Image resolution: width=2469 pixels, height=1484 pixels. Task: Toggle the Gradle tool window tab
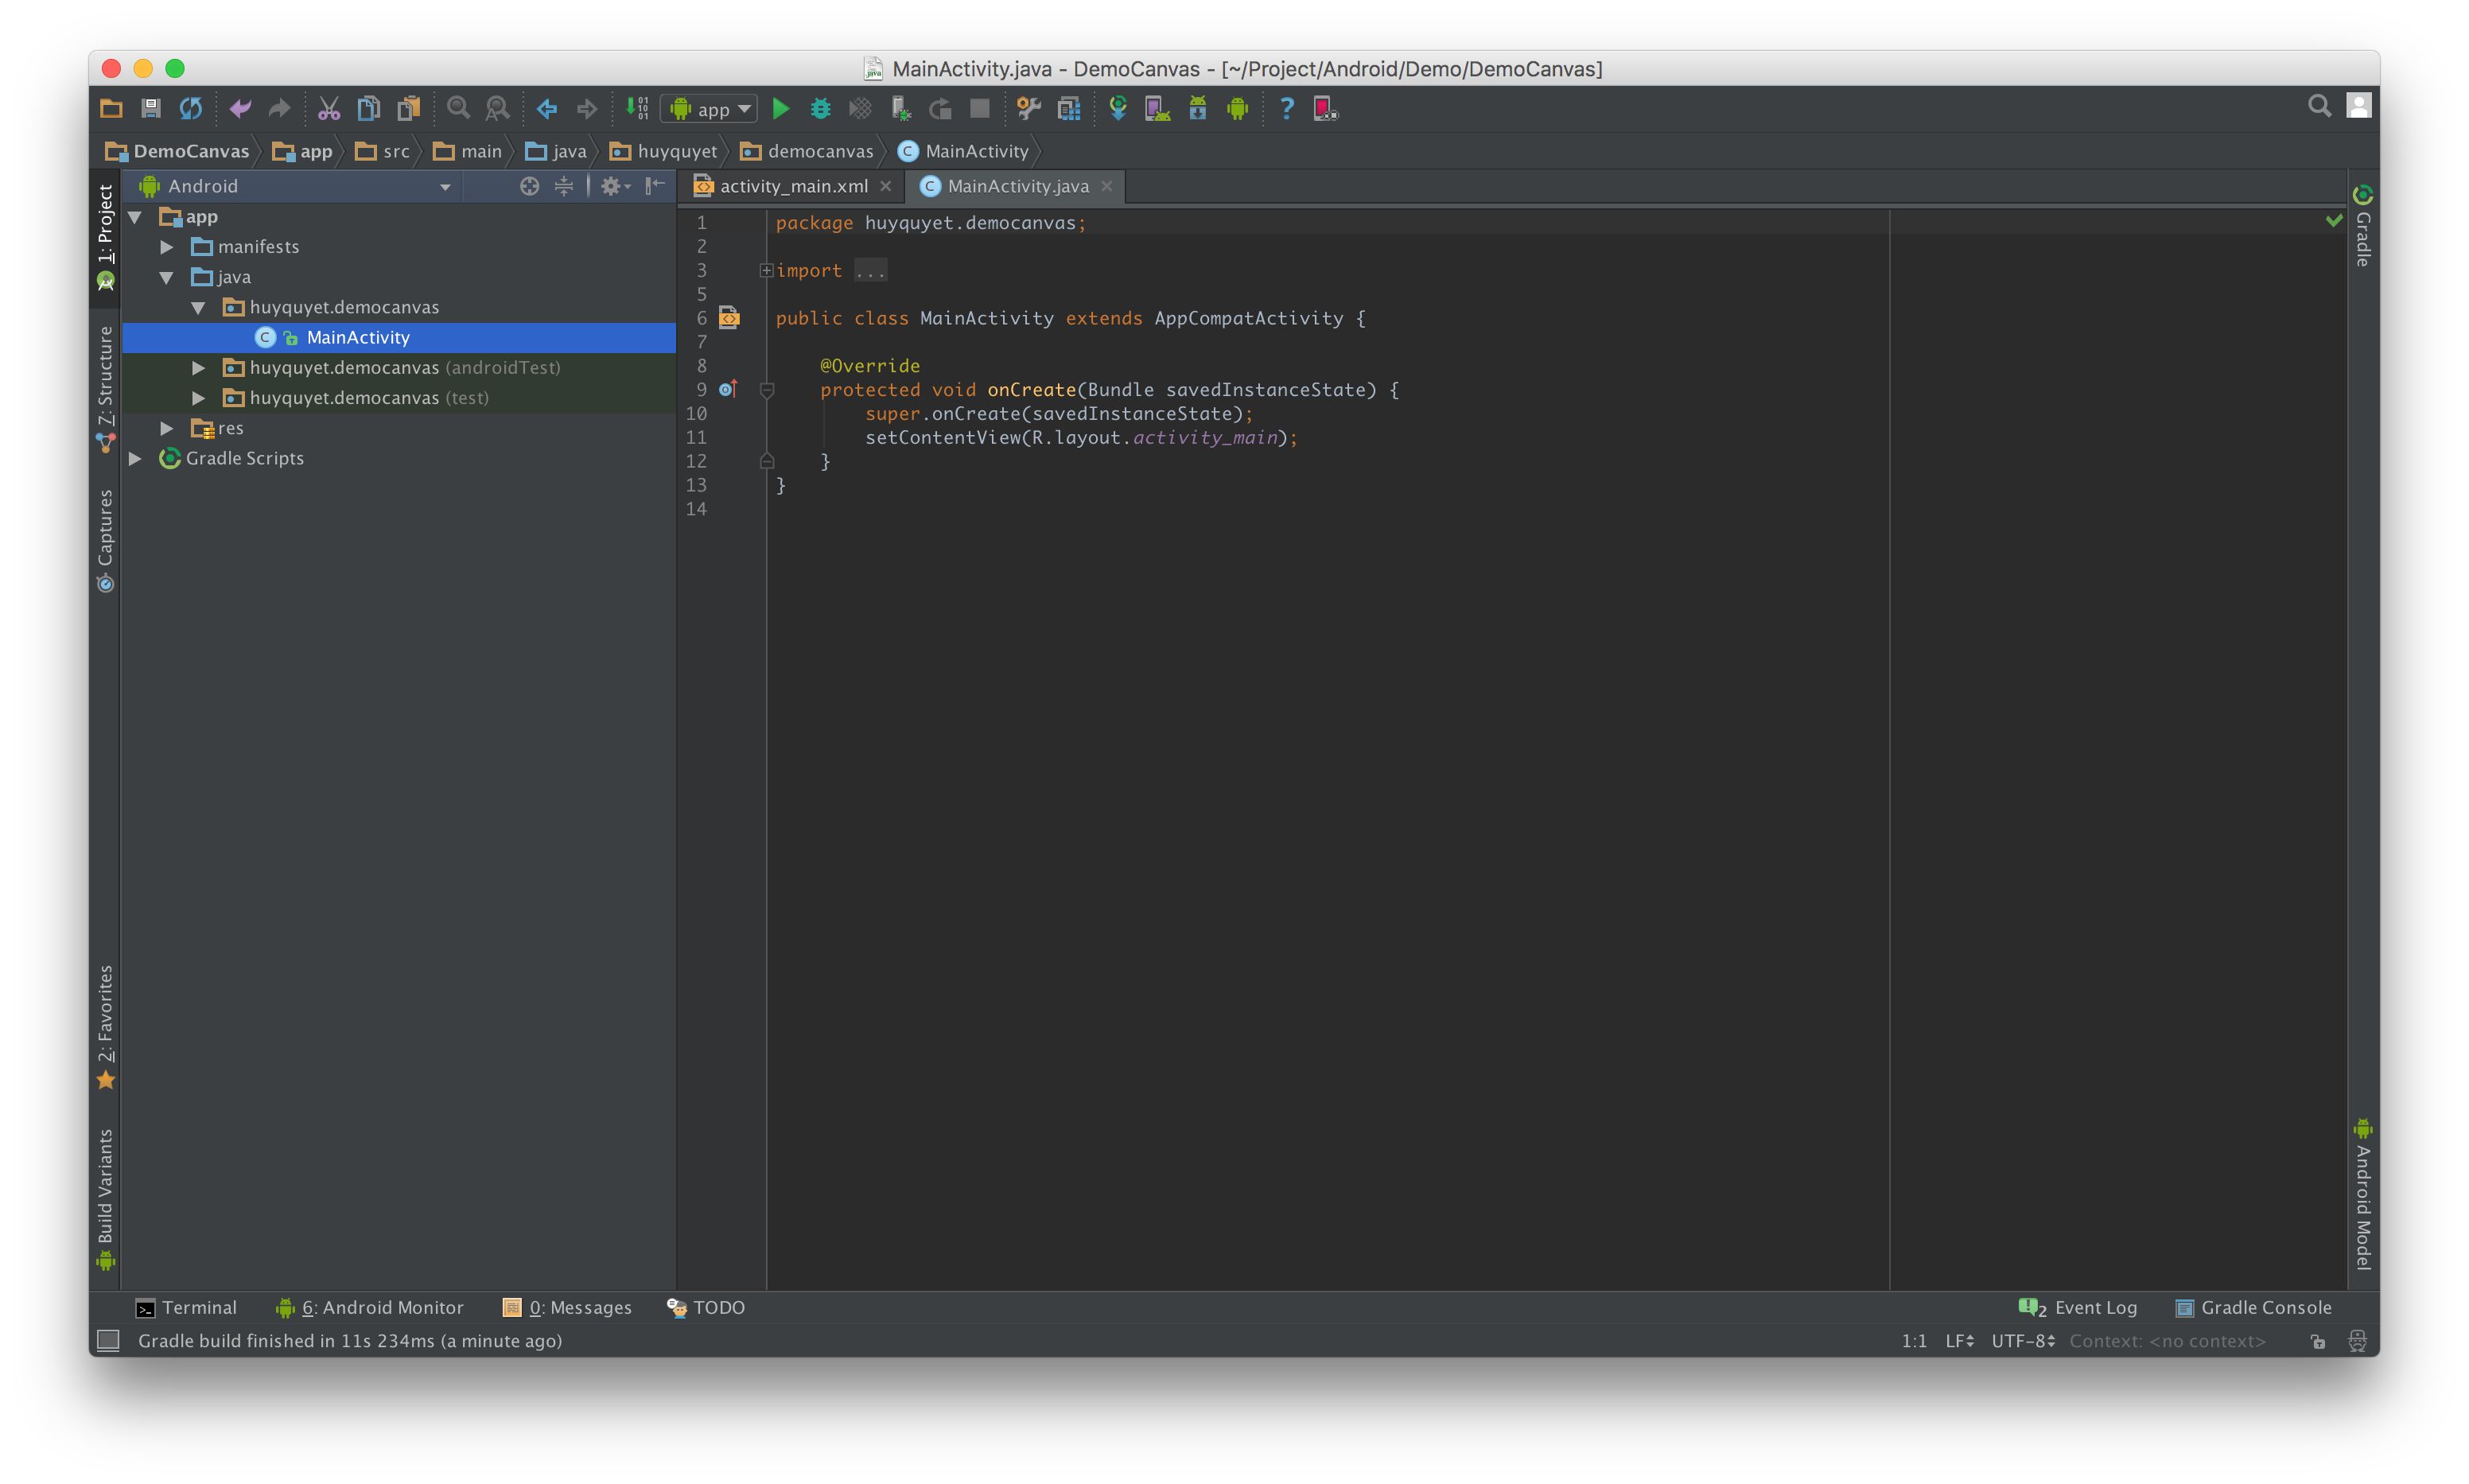click(2363, 226)
